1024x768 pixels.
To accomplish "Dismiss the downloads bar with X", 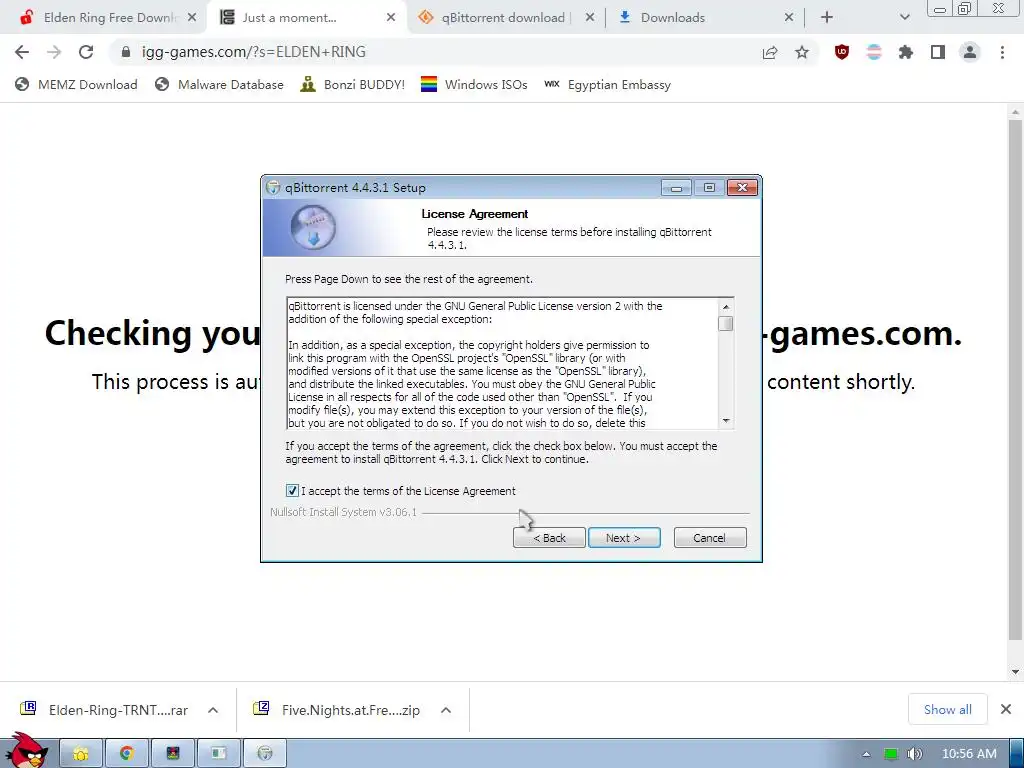I will 1006,709.
